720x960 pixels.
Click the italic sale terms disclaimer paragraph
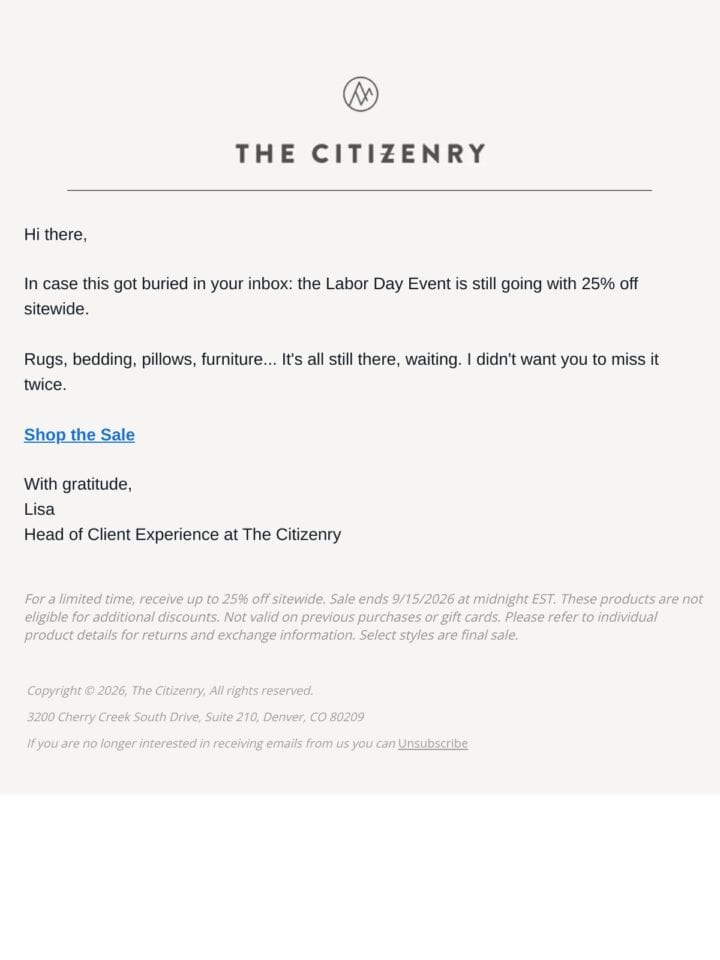364,617
